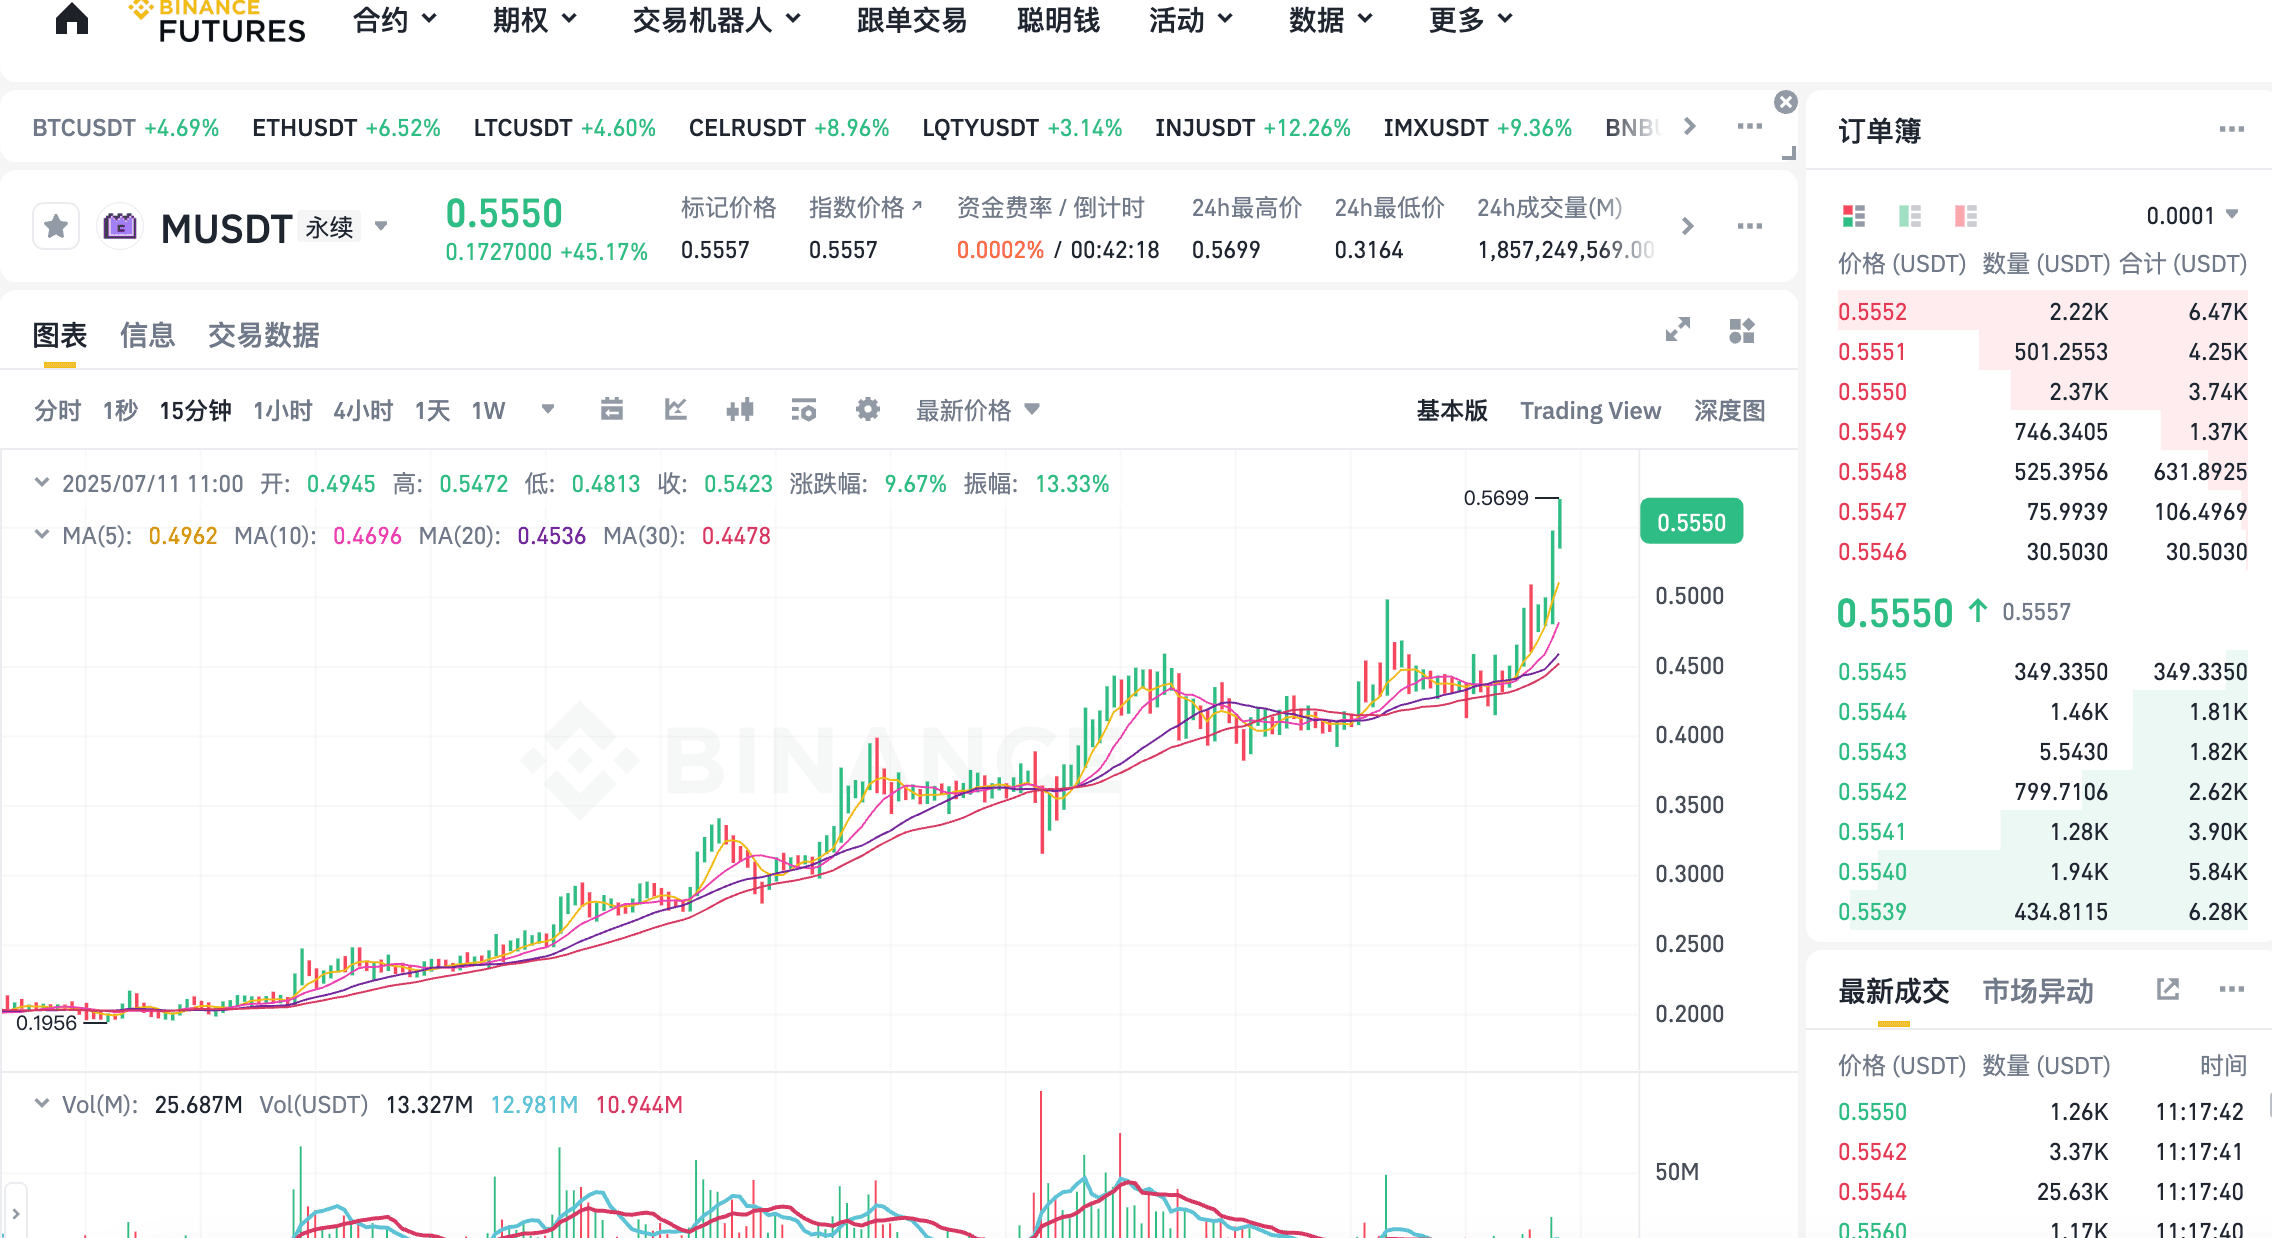Select the 1小时 time interval
Screen dimensions: 2272x1238
(x=282, y=411)
